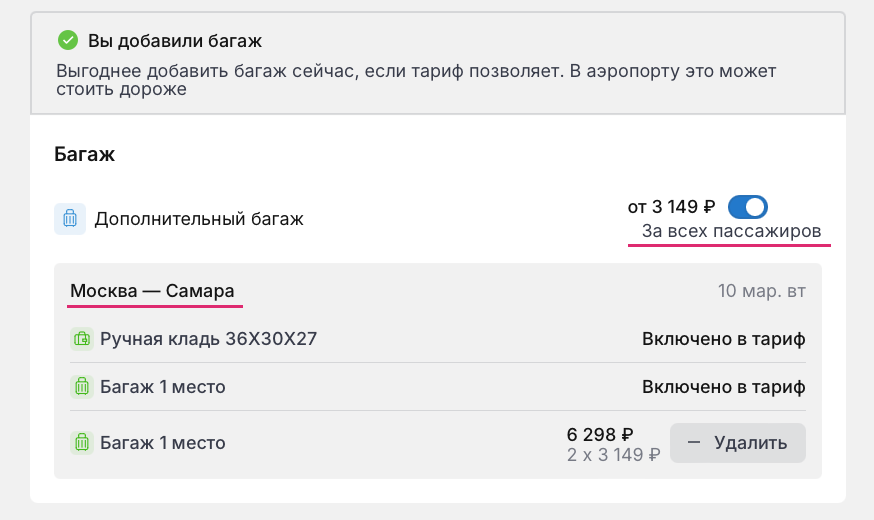Click the Вы добавили багаж notification title
874x520 pixels.
[175, 41]
